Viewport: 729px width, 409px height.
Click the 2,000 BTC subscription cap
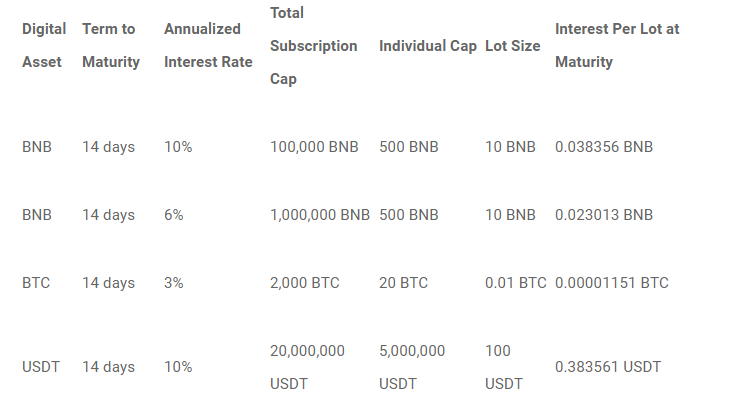(304, 283)
